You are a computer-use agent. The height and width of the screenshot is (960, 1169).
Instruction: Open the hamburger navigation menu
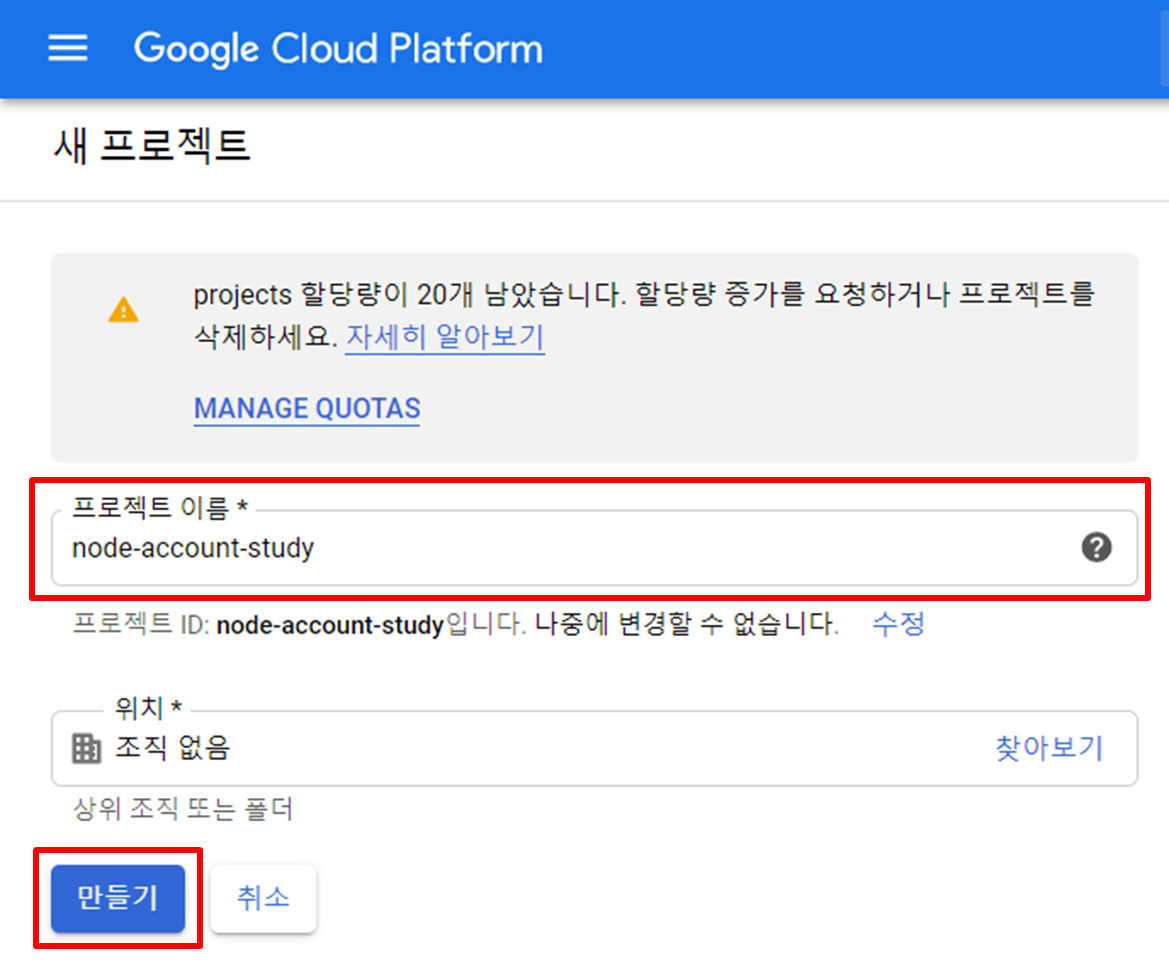point(68,48)
